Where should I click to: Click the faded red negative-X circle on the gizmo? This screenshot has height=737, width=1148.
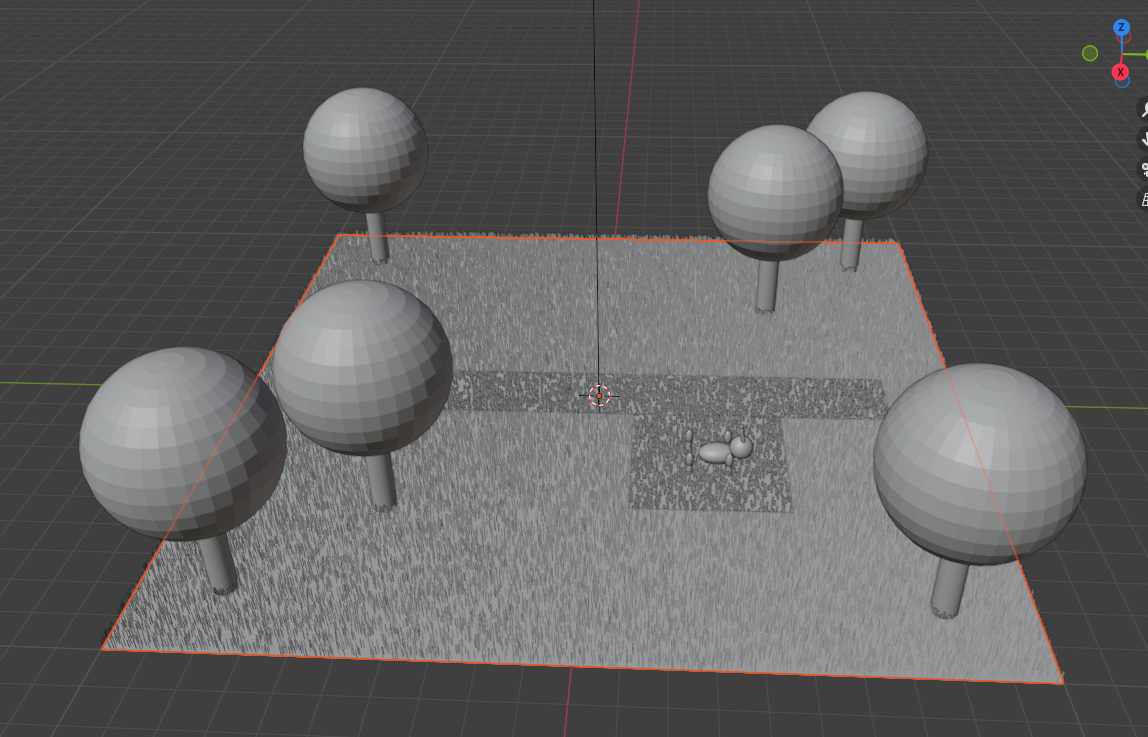[1123, 36]
